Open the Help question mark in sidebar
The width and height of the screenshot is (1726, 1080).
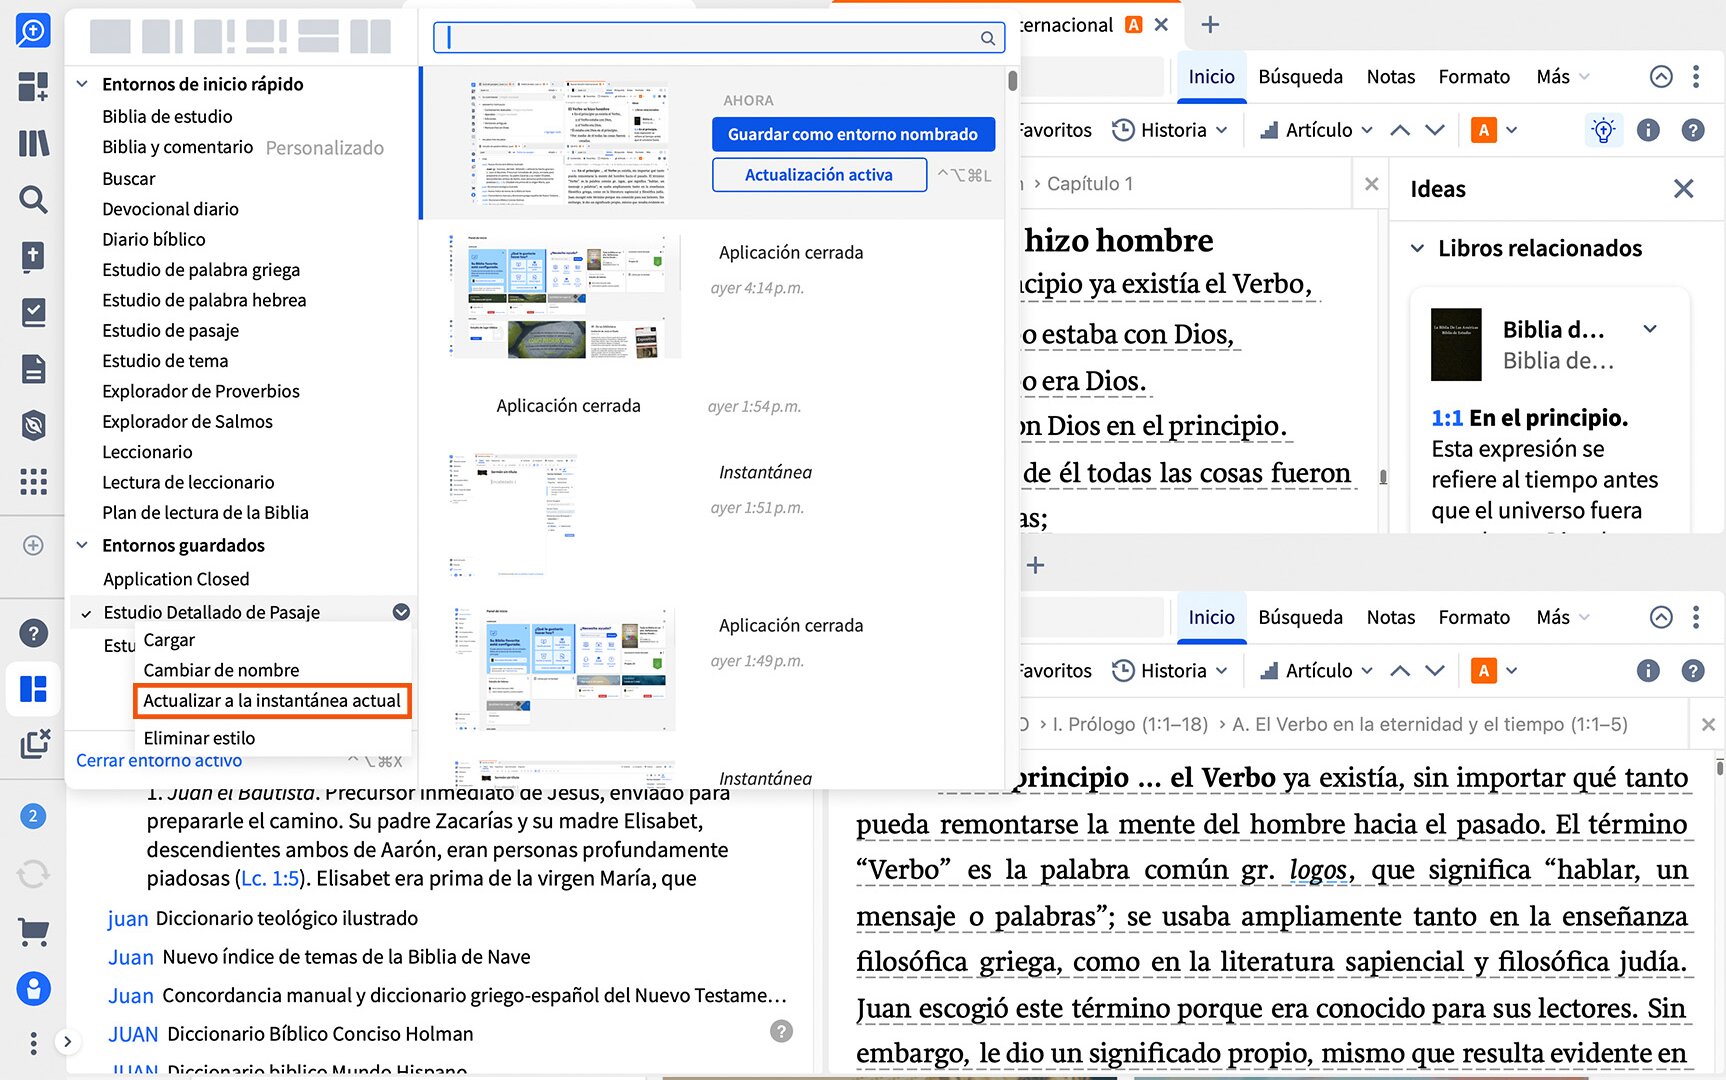point(33,633)
